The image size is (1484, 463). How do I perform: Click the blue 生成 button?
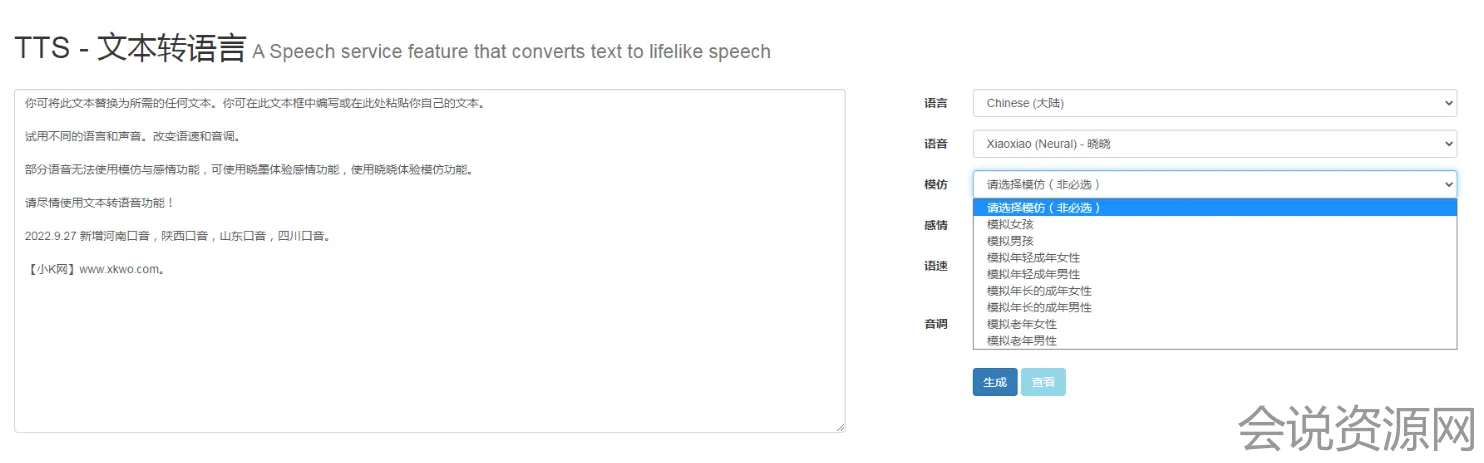[994, 382]
